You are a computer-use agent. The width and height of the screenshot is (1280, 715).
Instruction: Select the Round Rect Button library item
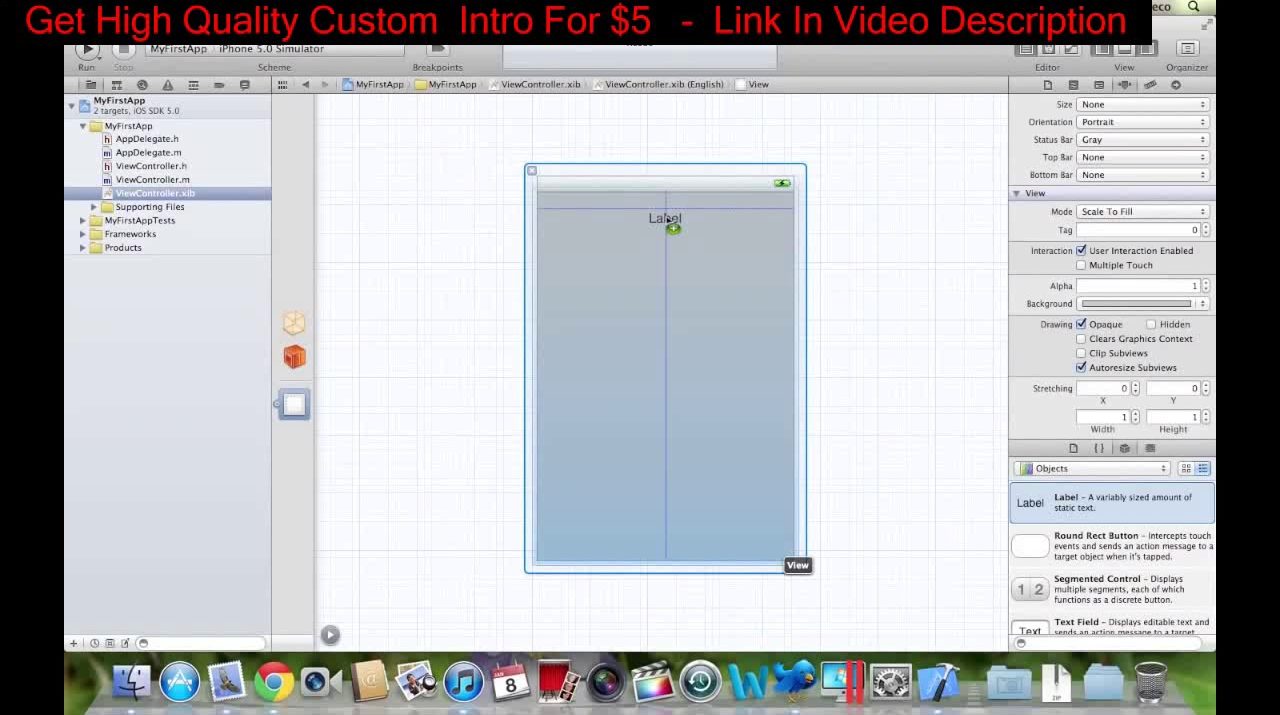coord(1112,546)
